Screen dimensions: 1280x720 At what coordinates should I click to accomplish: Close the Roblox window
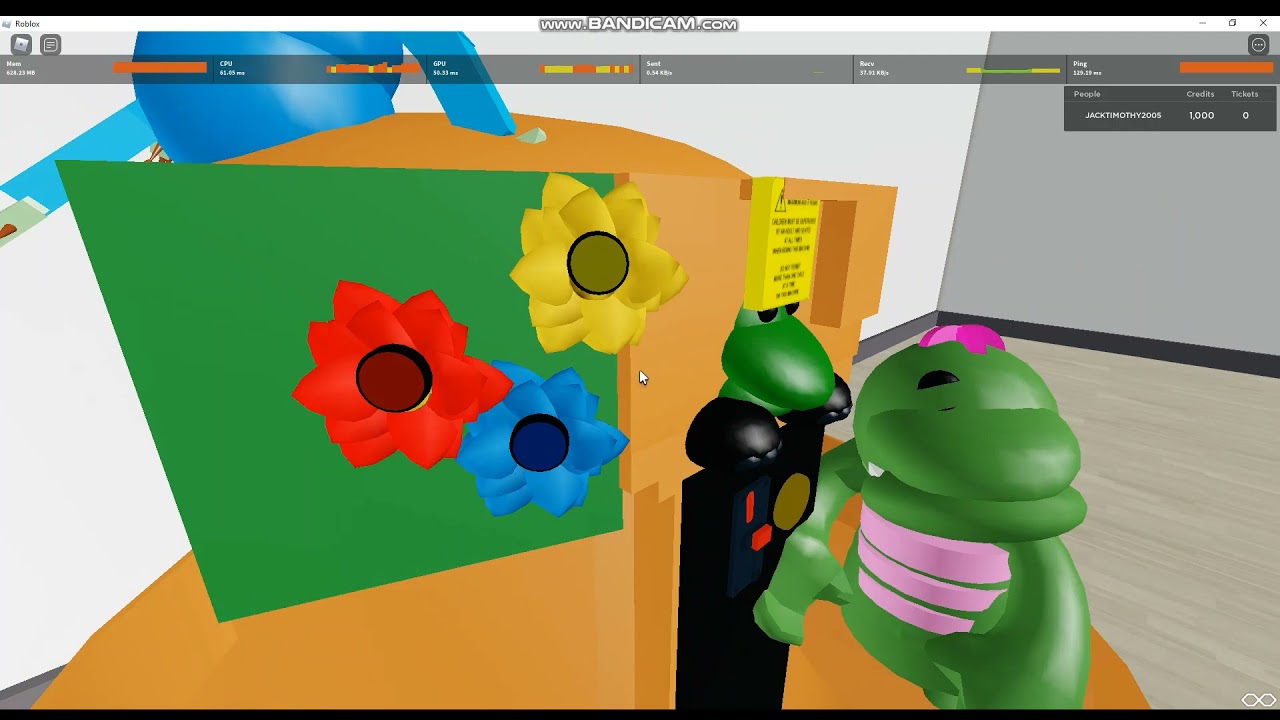point(1263,23)
